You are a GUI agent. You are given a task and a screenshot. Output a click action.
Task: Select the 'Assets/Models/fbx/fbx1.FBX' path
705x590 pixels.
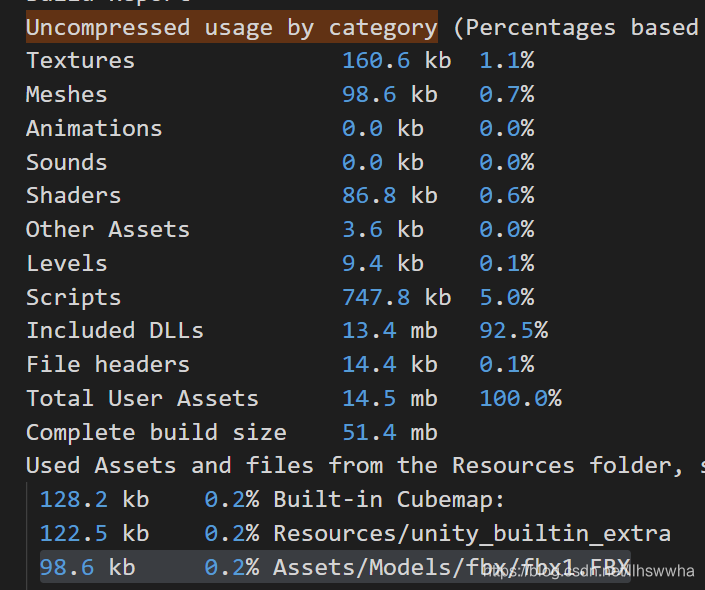point(451,567)
